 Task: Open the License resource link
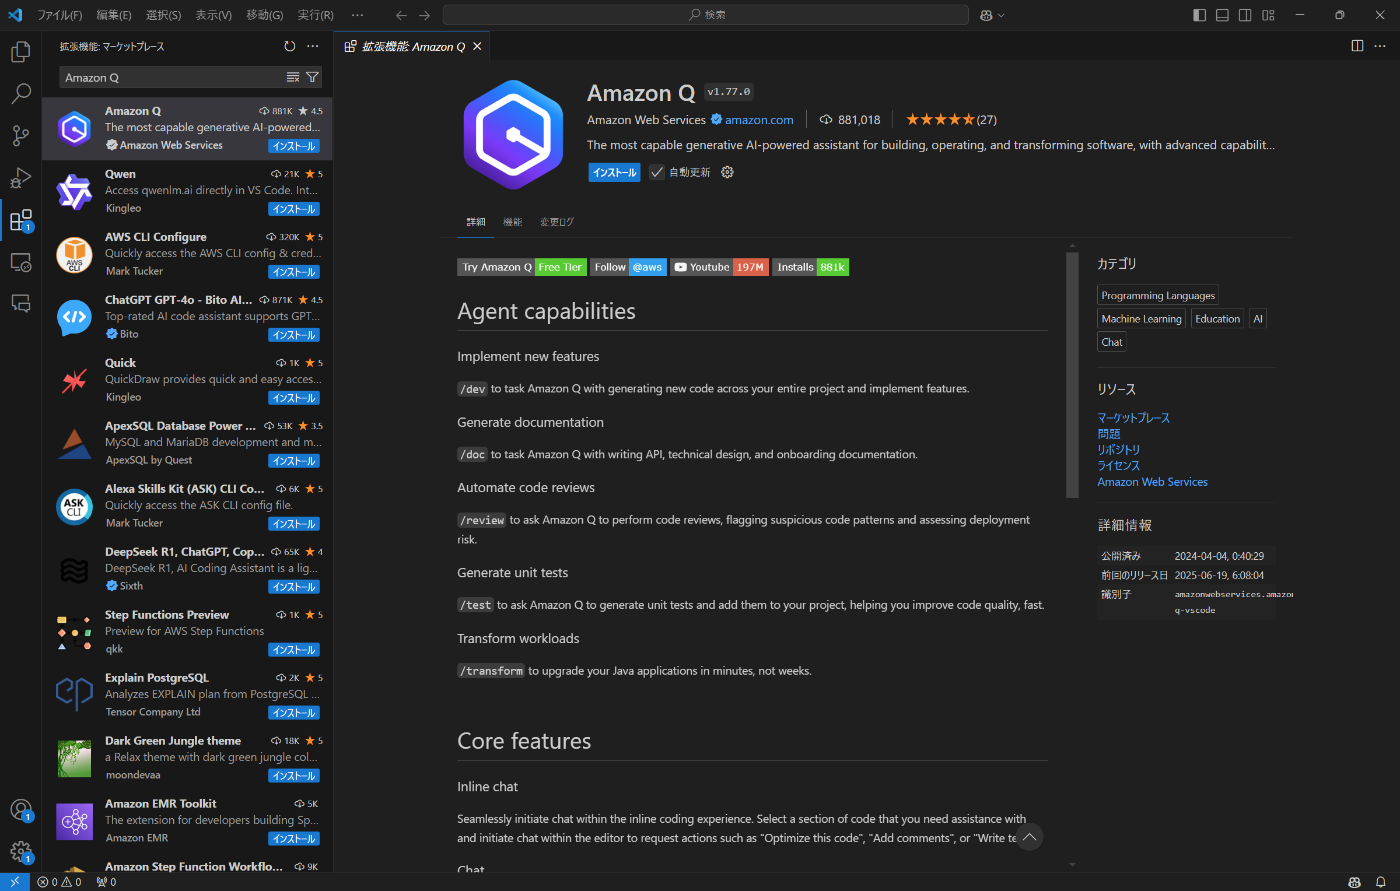[1118, 466]
